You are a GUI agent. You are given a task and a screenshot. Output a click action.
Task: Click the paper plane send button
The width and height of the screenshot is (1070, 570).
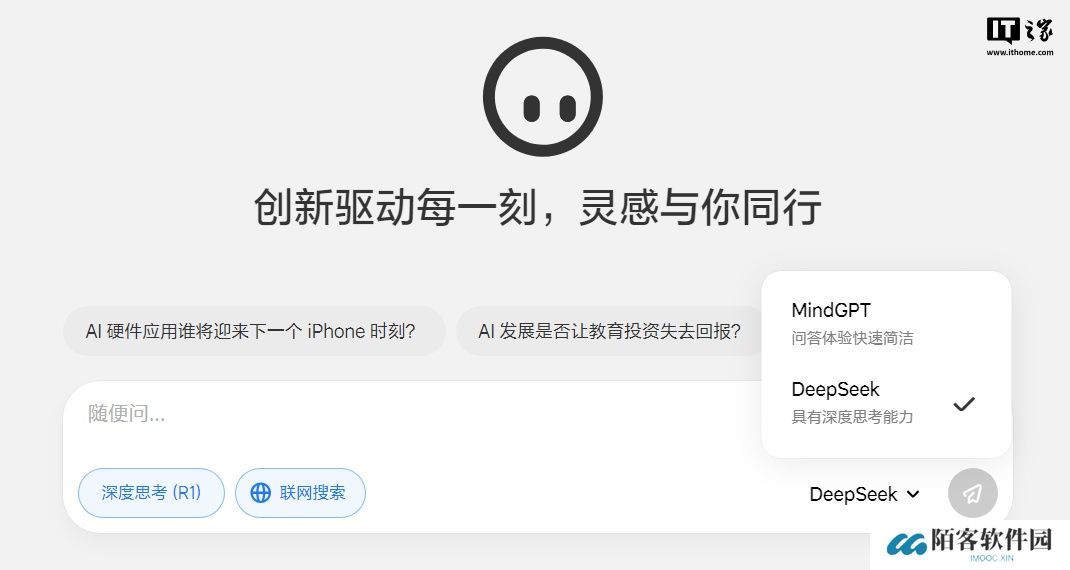point(972,493)
